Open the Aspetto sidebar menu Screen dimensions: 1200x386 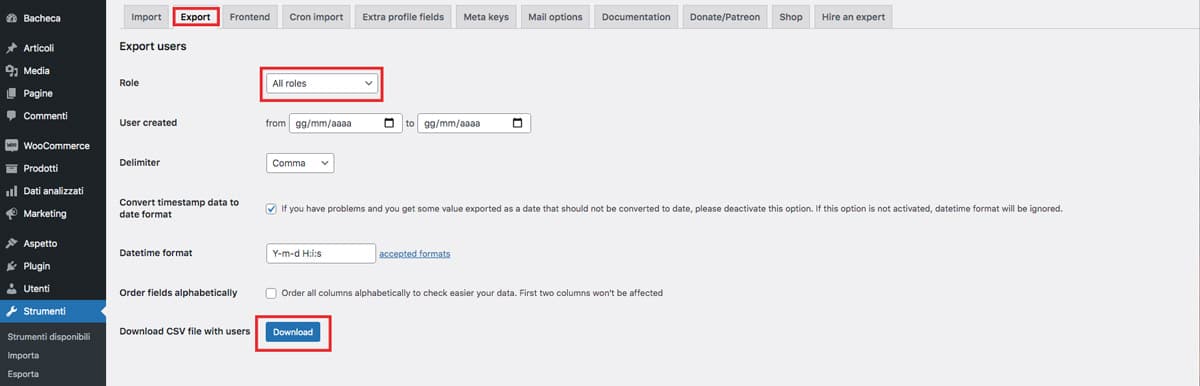(53, 243)
